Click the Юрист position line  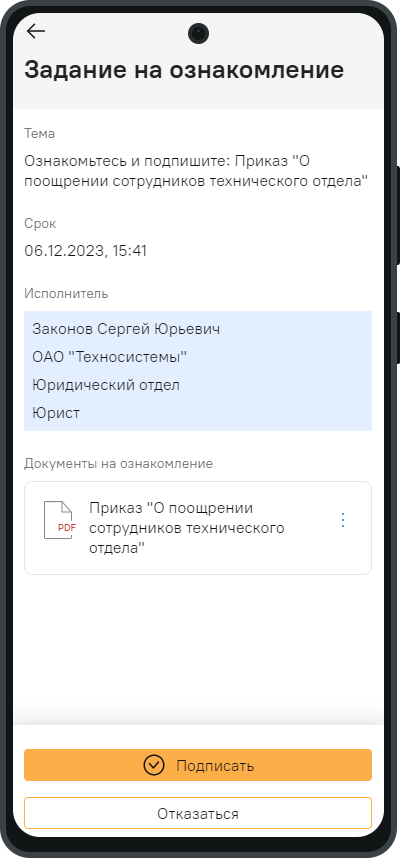click(56, 413)
